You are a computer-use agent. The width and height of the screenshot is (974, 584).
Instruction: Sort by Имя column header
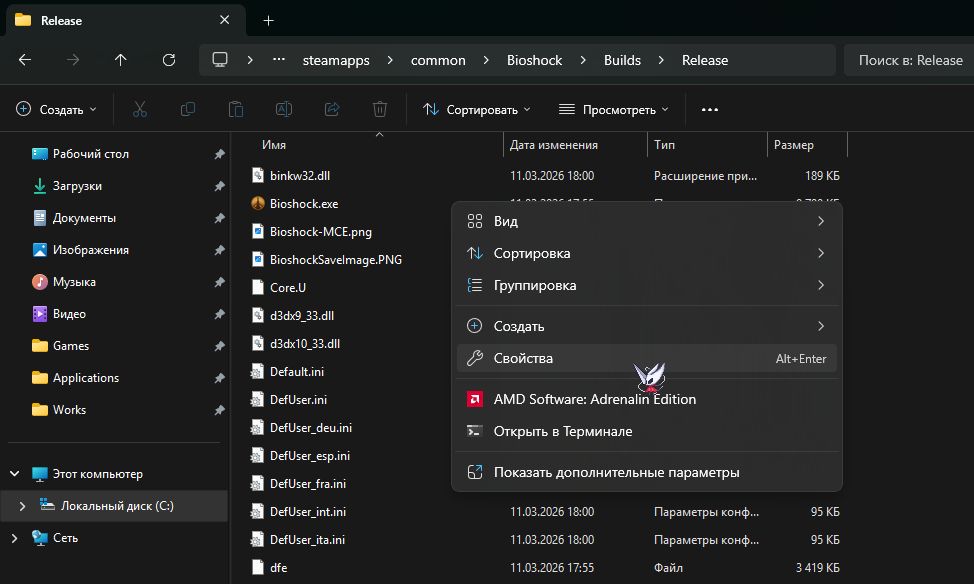(273, 145)
